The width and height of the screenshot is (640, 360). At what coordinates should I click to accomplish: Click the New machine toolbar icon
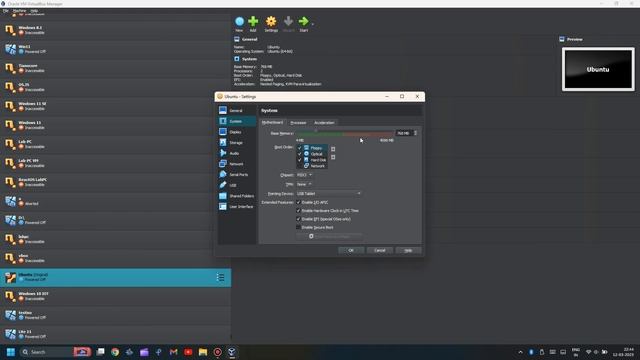tap(240, 21)
